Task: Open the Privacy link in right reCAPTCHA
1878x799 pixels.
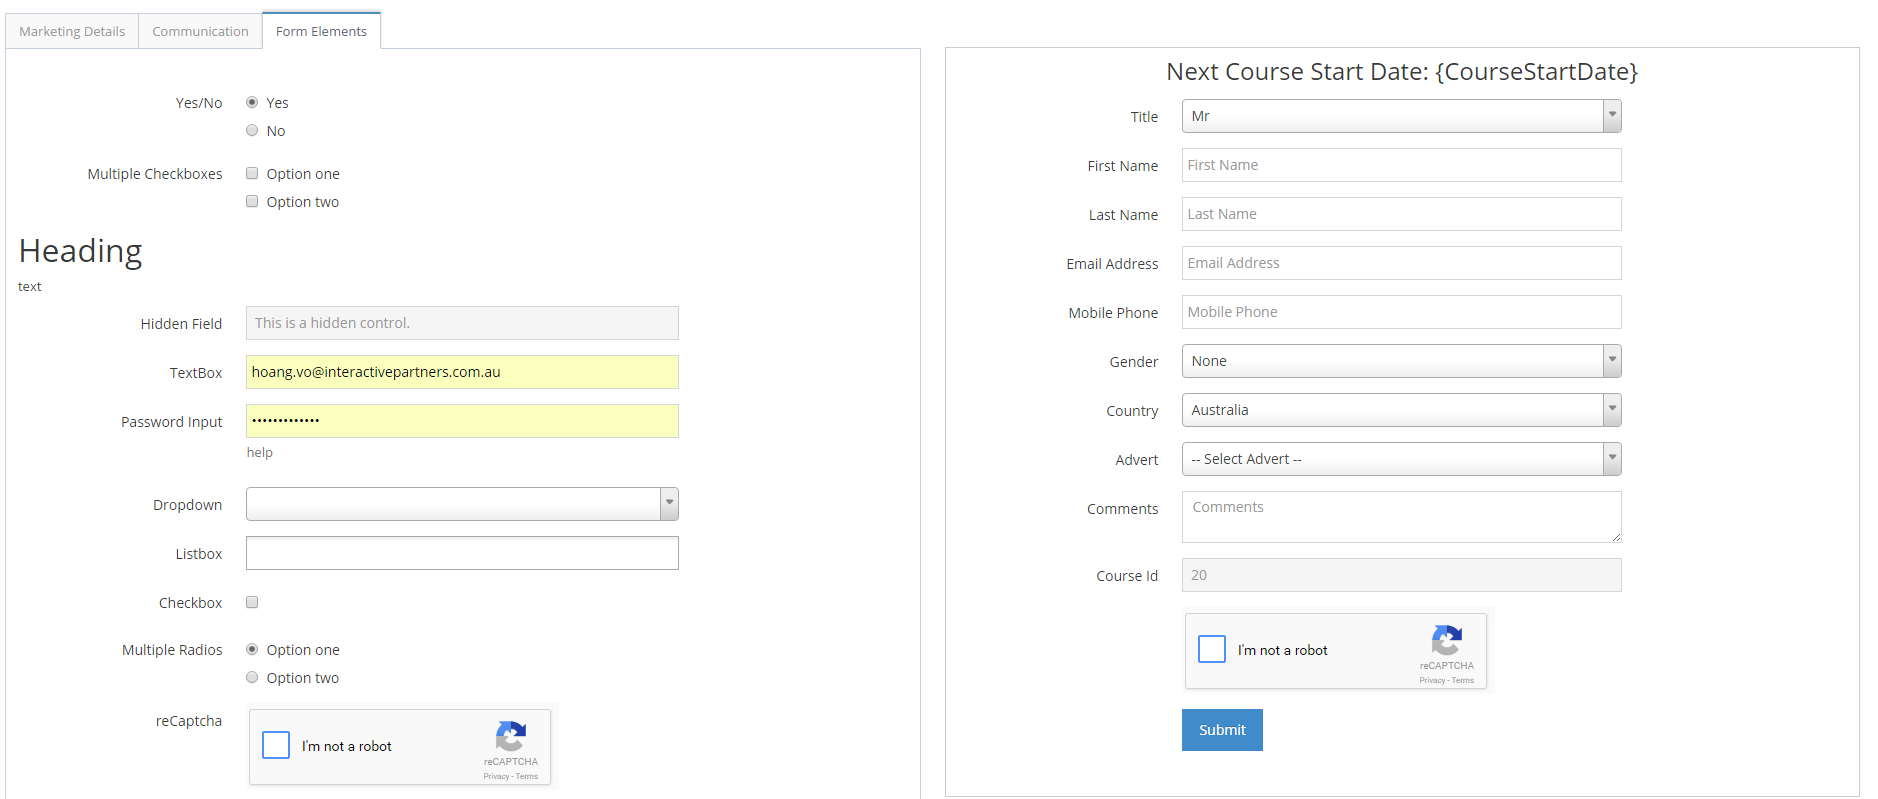Action: pos(1431,681)
